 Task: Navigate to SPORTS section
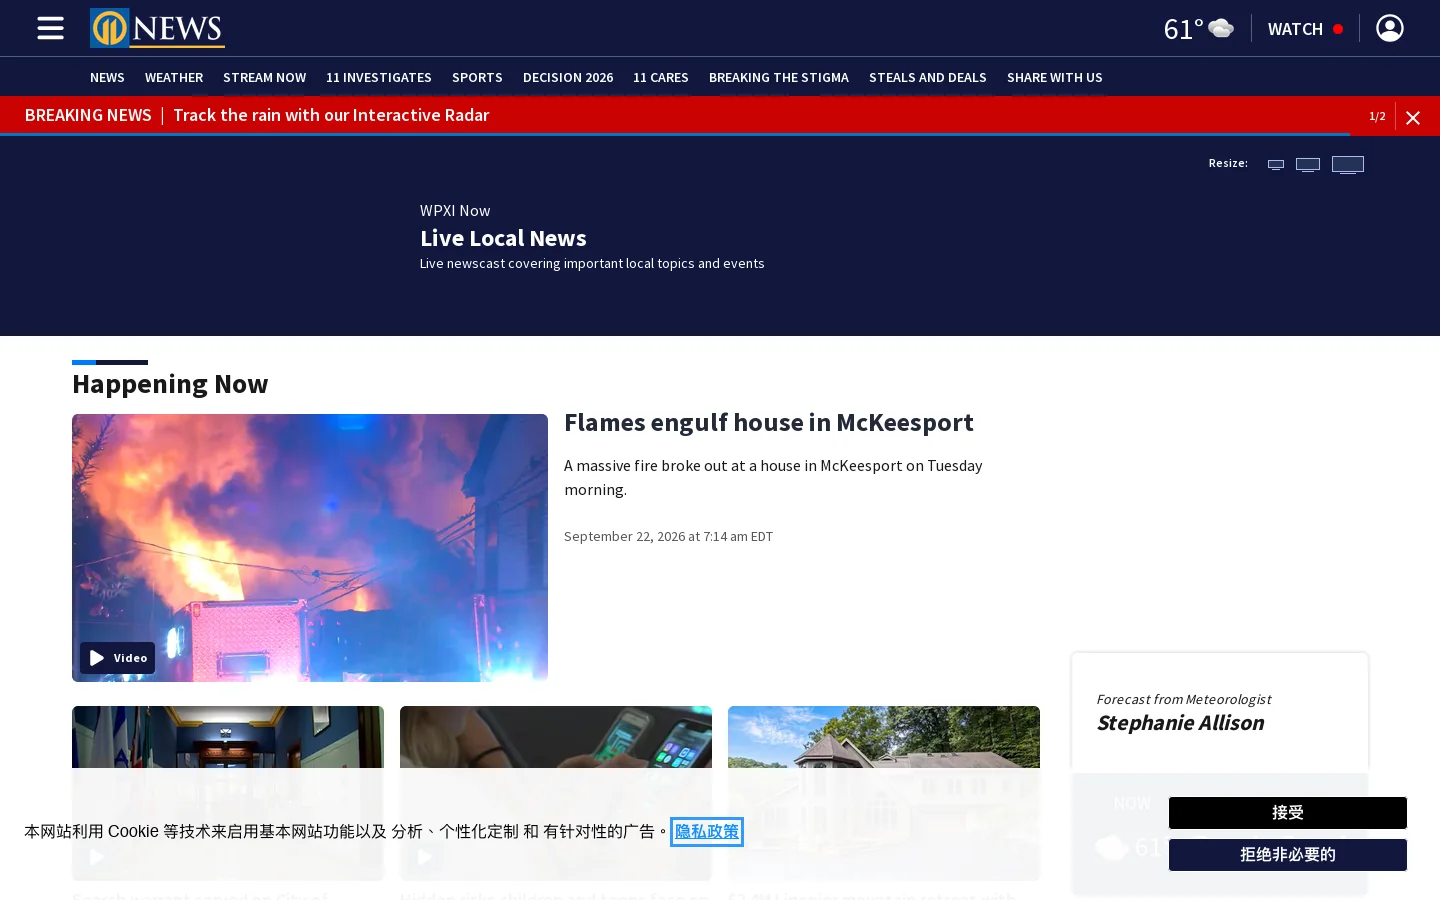(x=477, y=77)
